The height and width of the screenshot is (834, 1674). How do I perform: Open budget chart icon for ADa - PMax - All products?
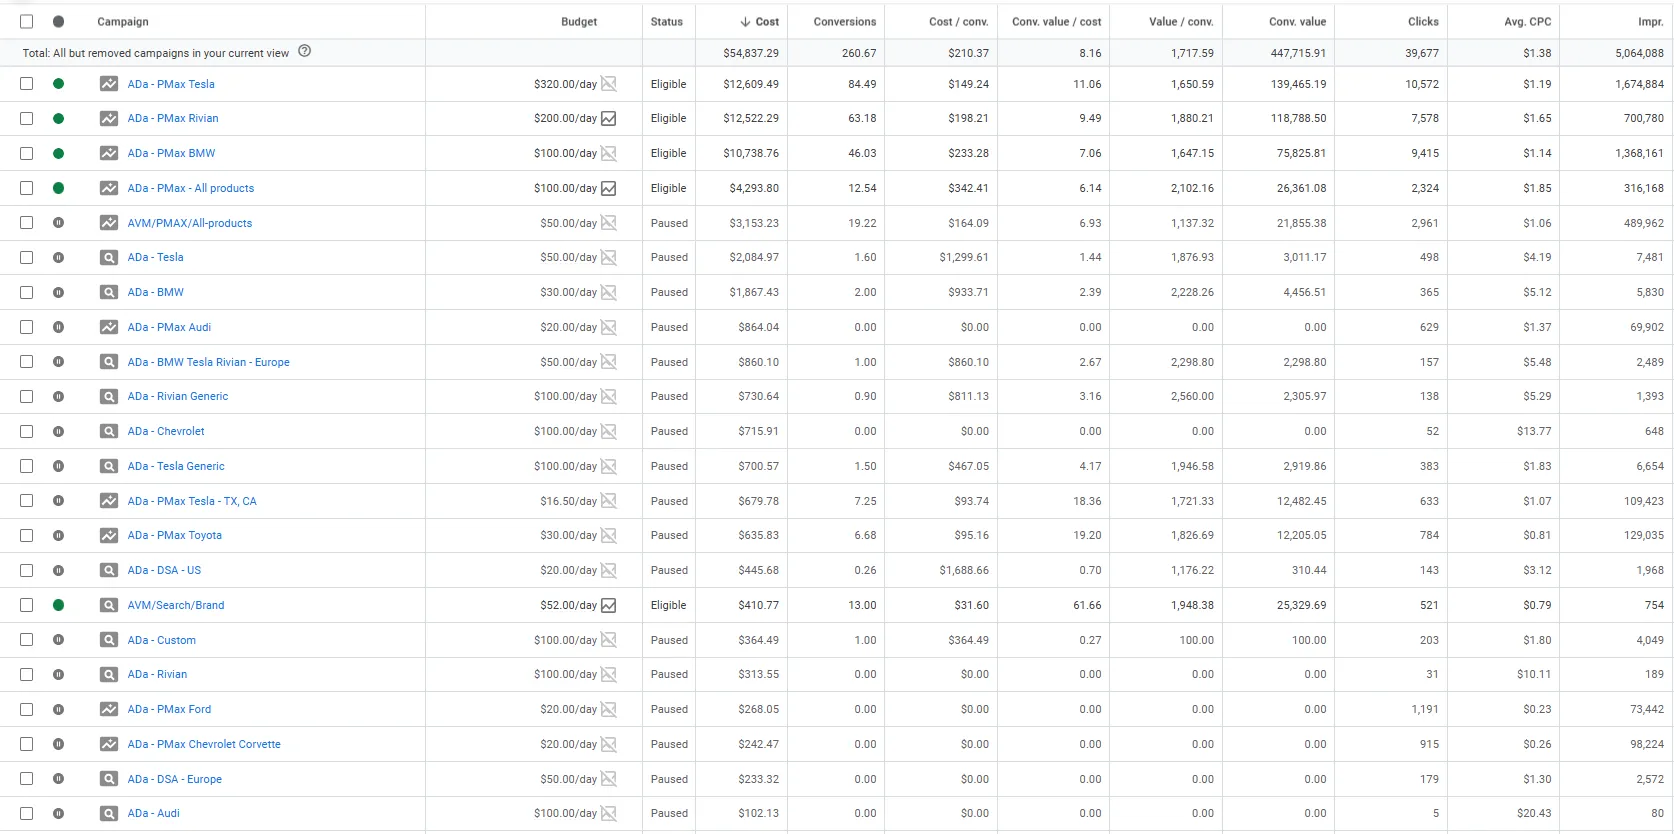click(609, 188)
